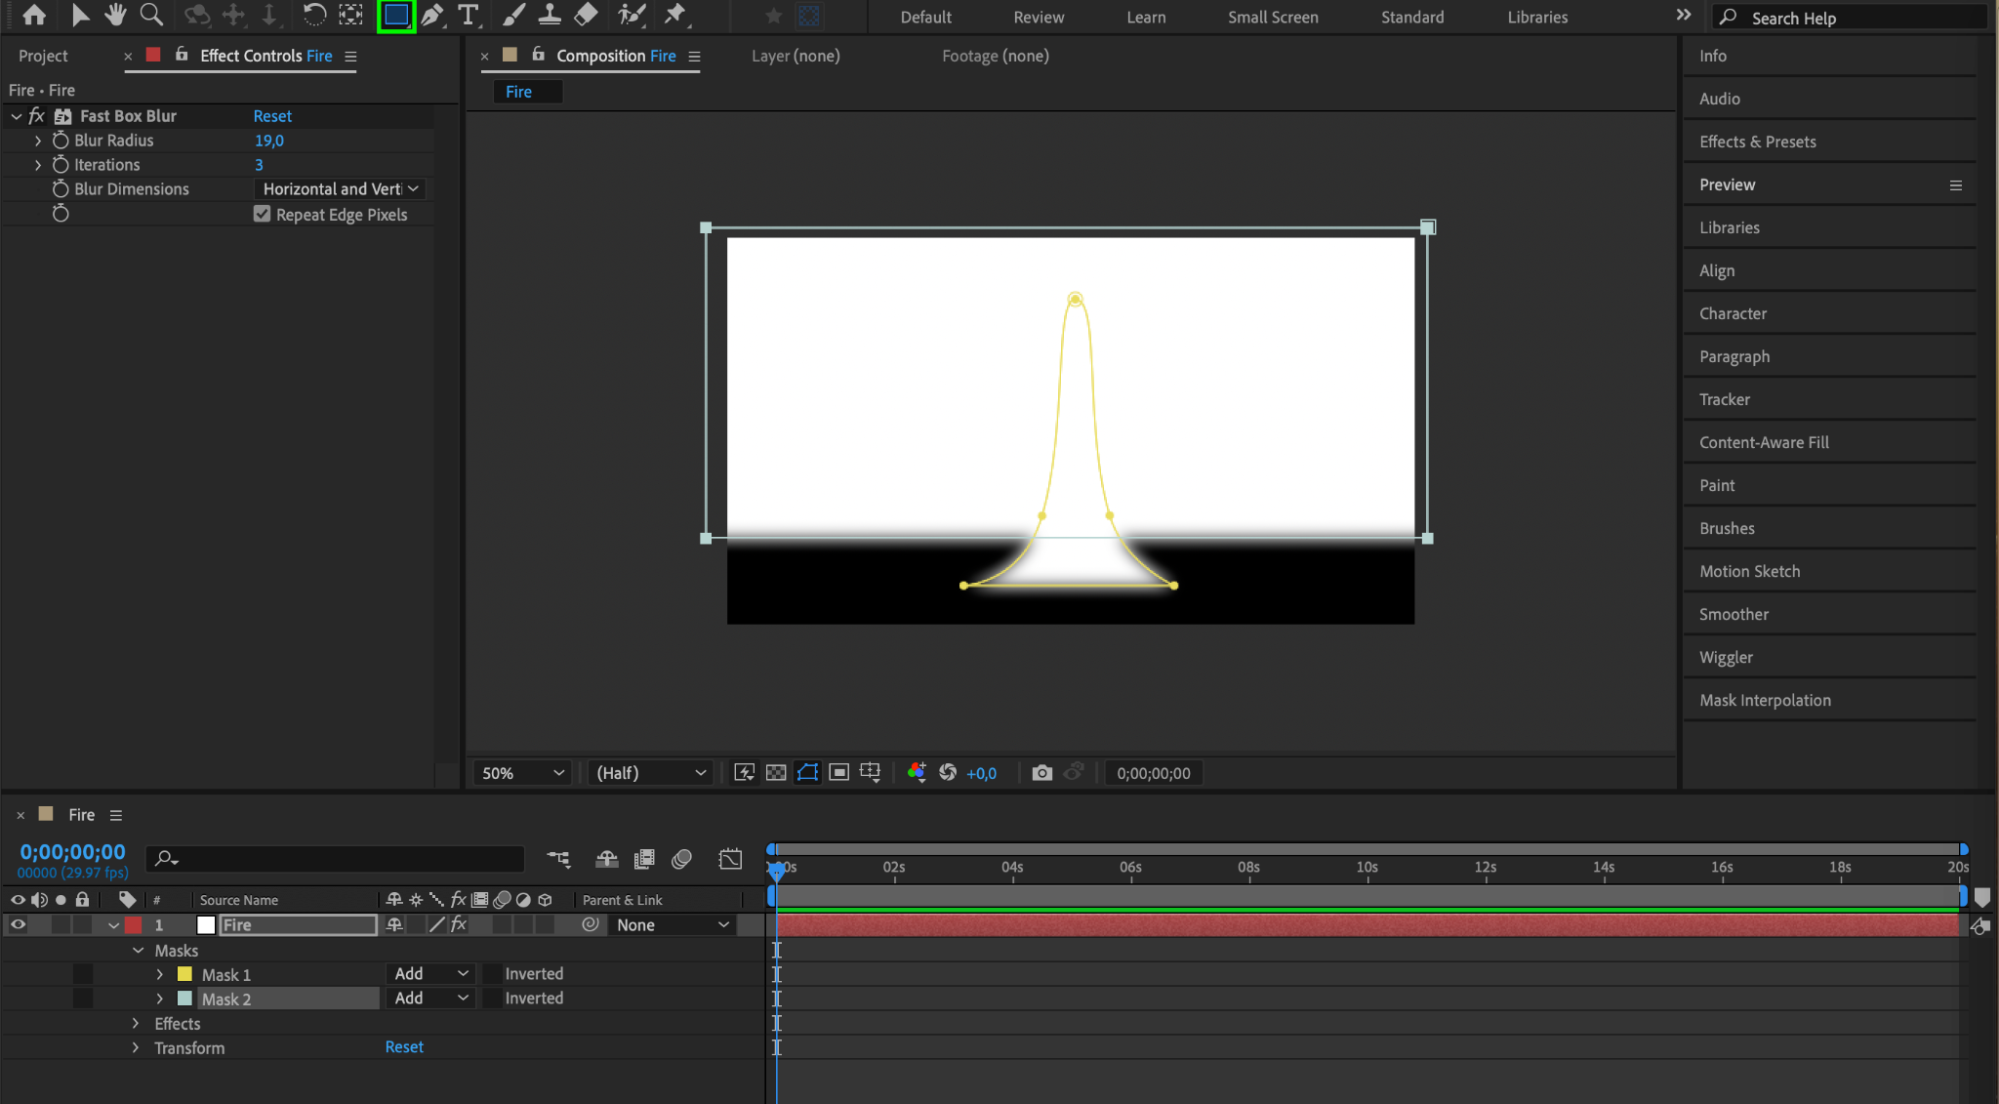Toggle the transparency grid button
The image size is (1999, 1104).
pos(776,773)
